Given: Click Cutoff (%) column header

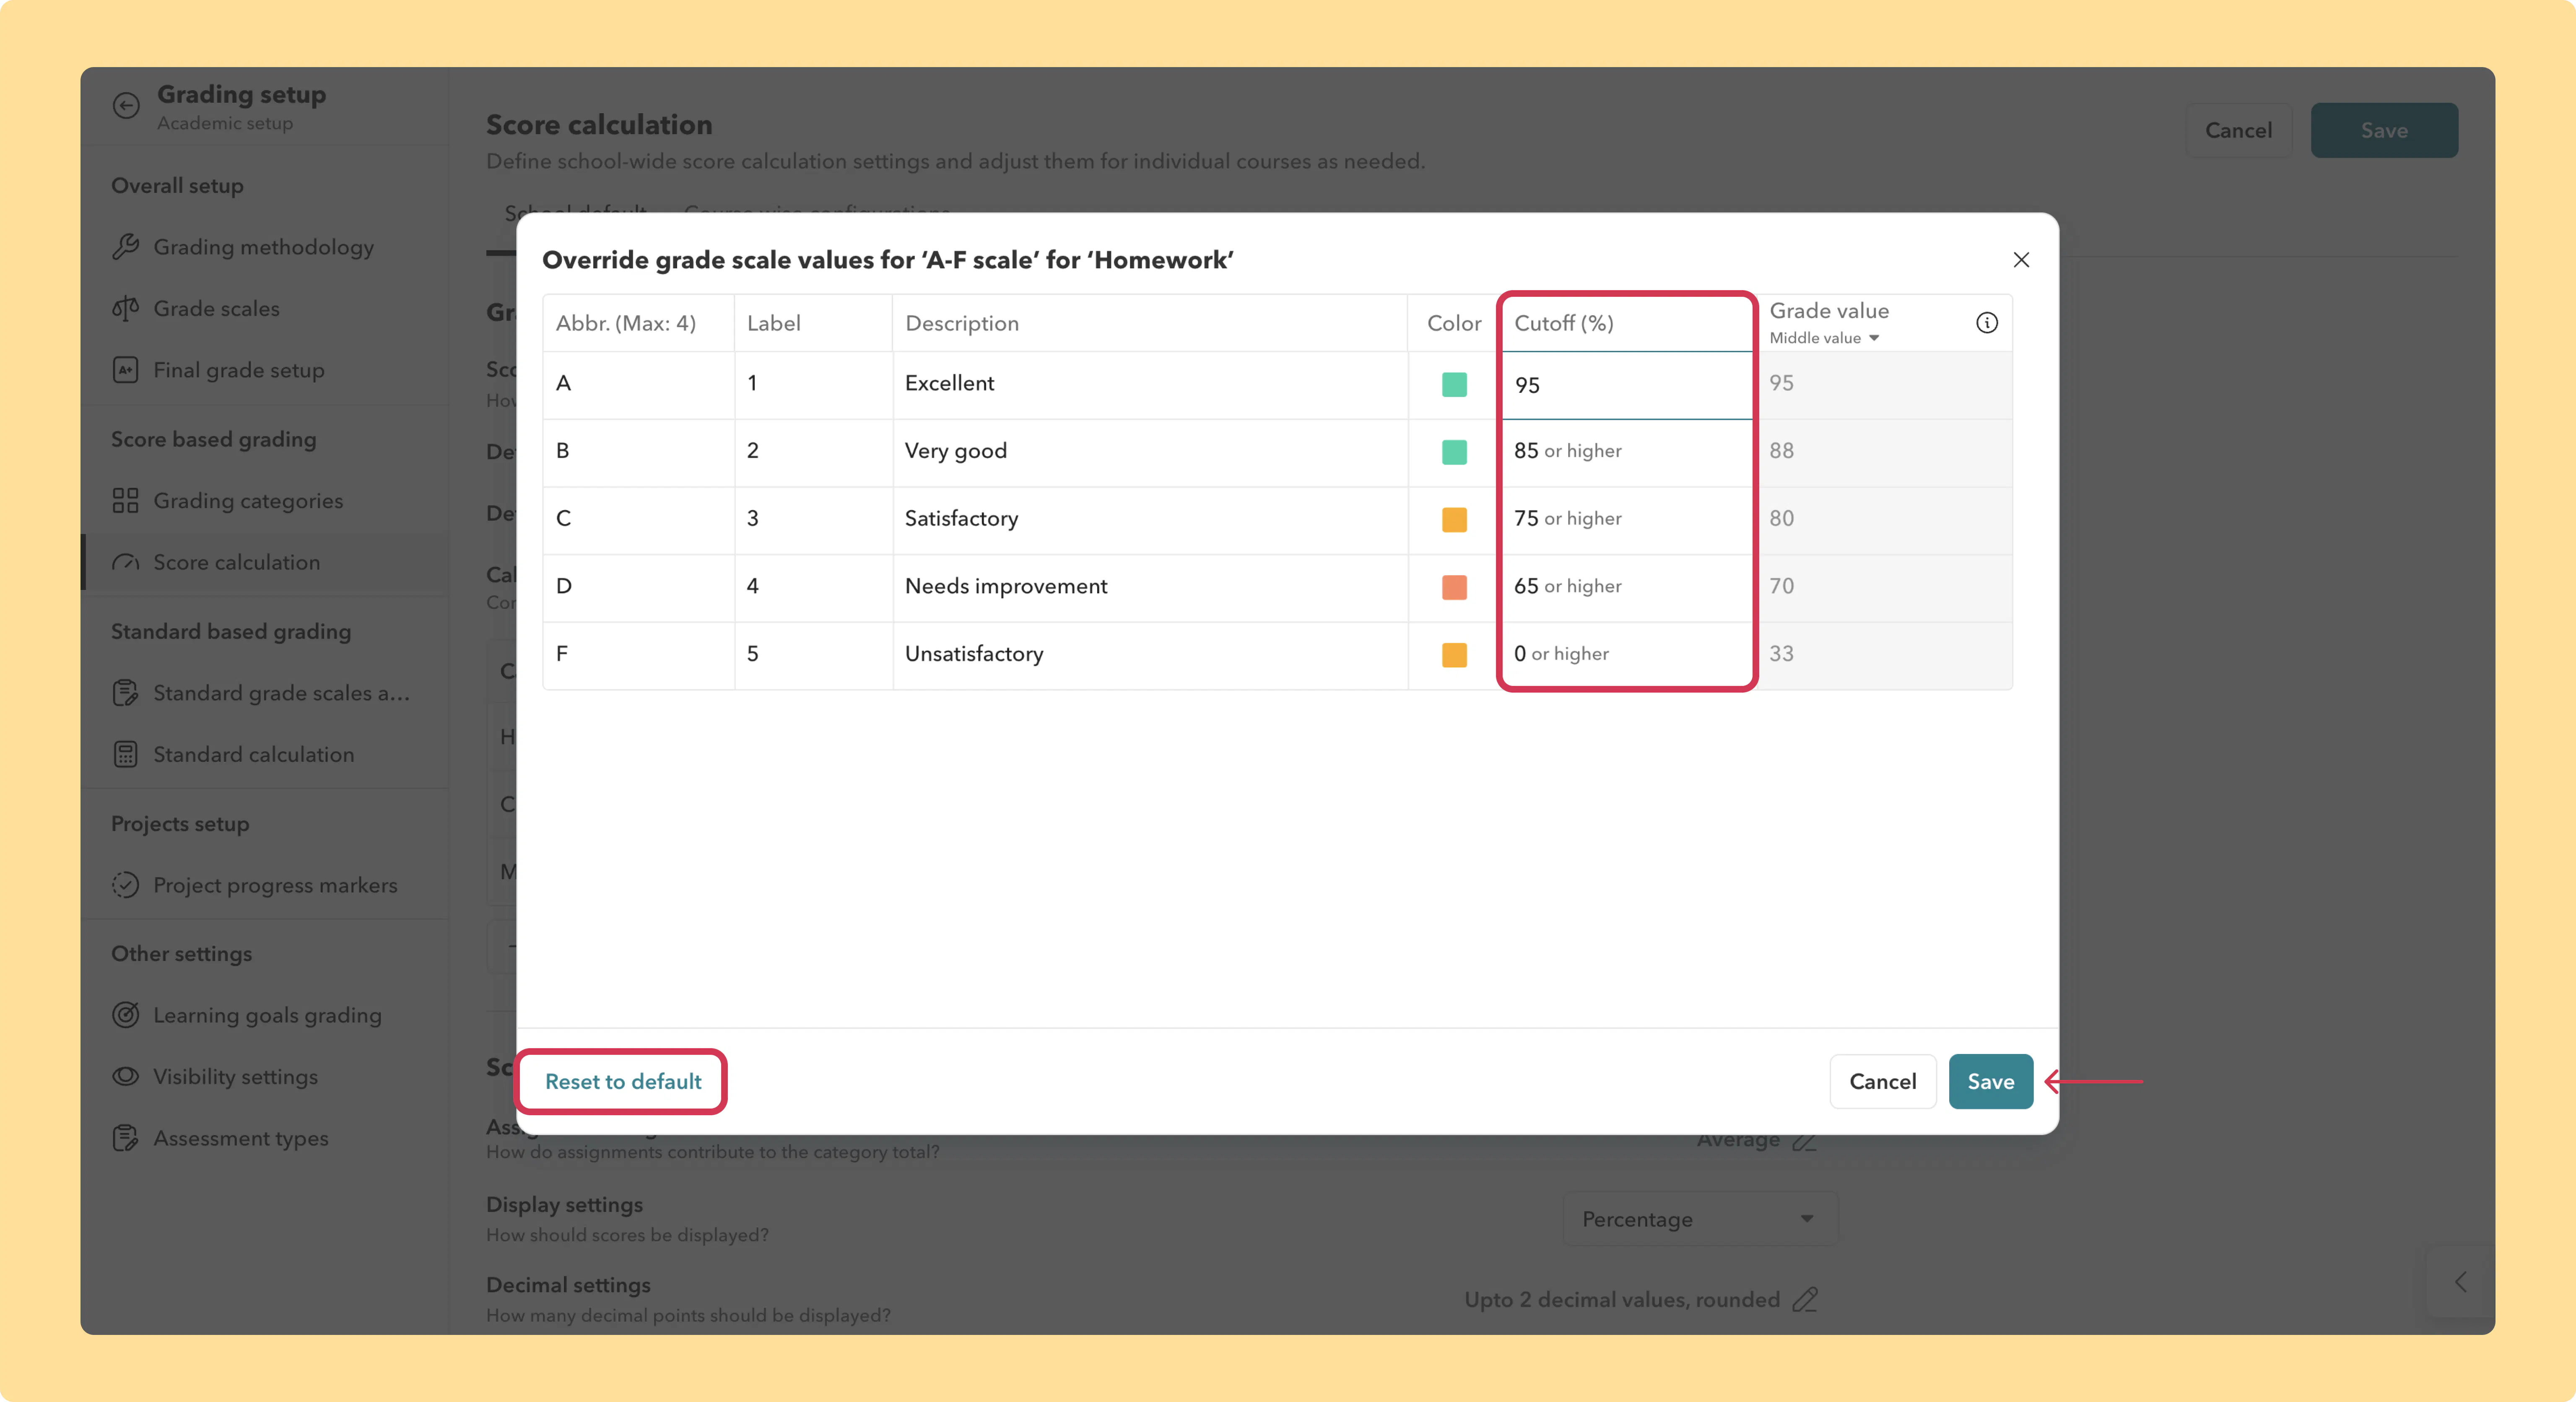Looking at the screenshot, I should click(1627, 323).
